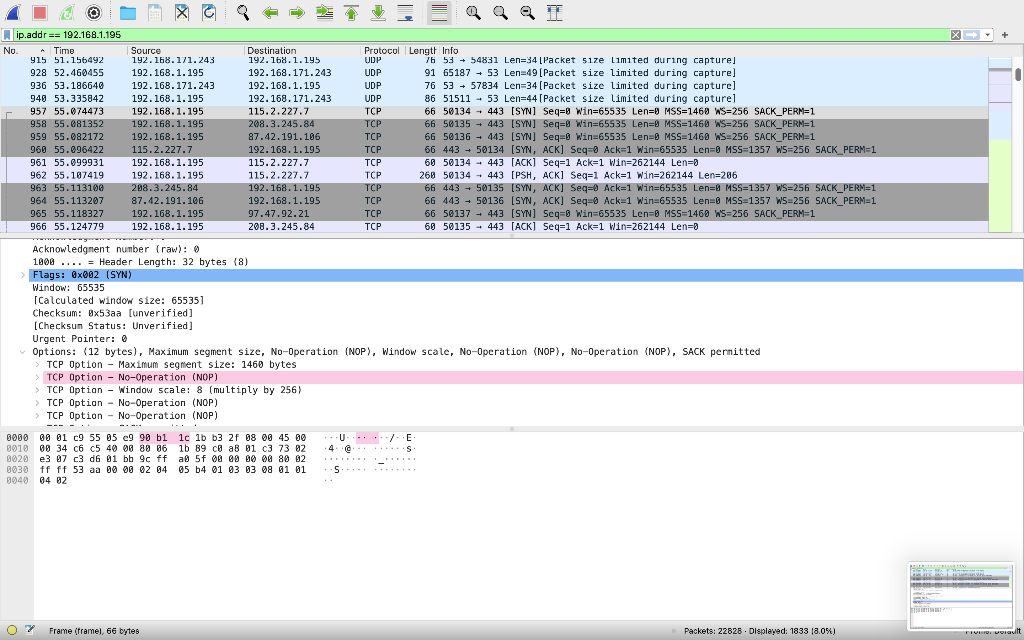Add a new filter button with plus

click(x=1005, y=34)
